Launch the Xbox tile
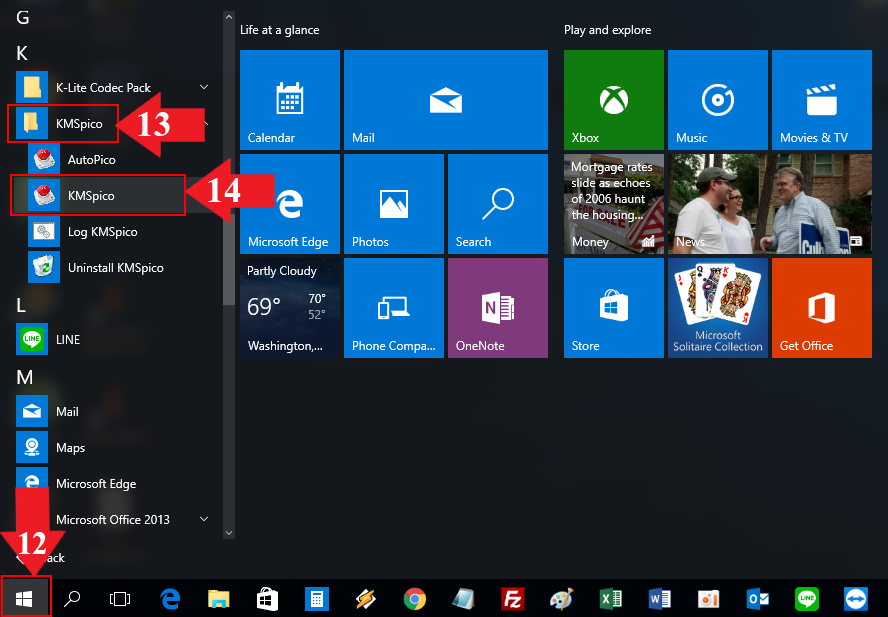 pyautogui.click(x=613, y=100)
